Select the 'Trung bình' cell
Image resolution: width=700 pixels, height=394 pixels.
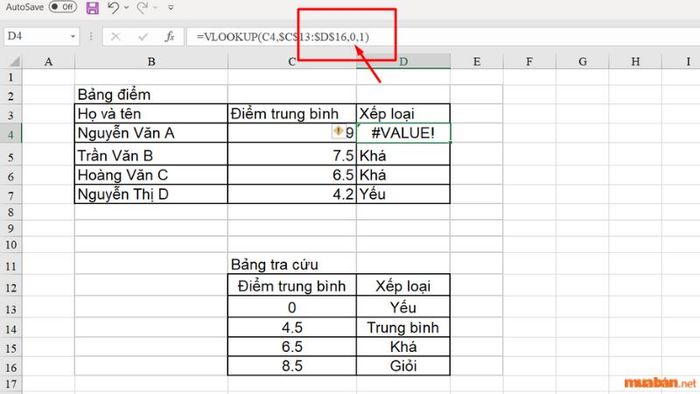click(x=403, y=328)
